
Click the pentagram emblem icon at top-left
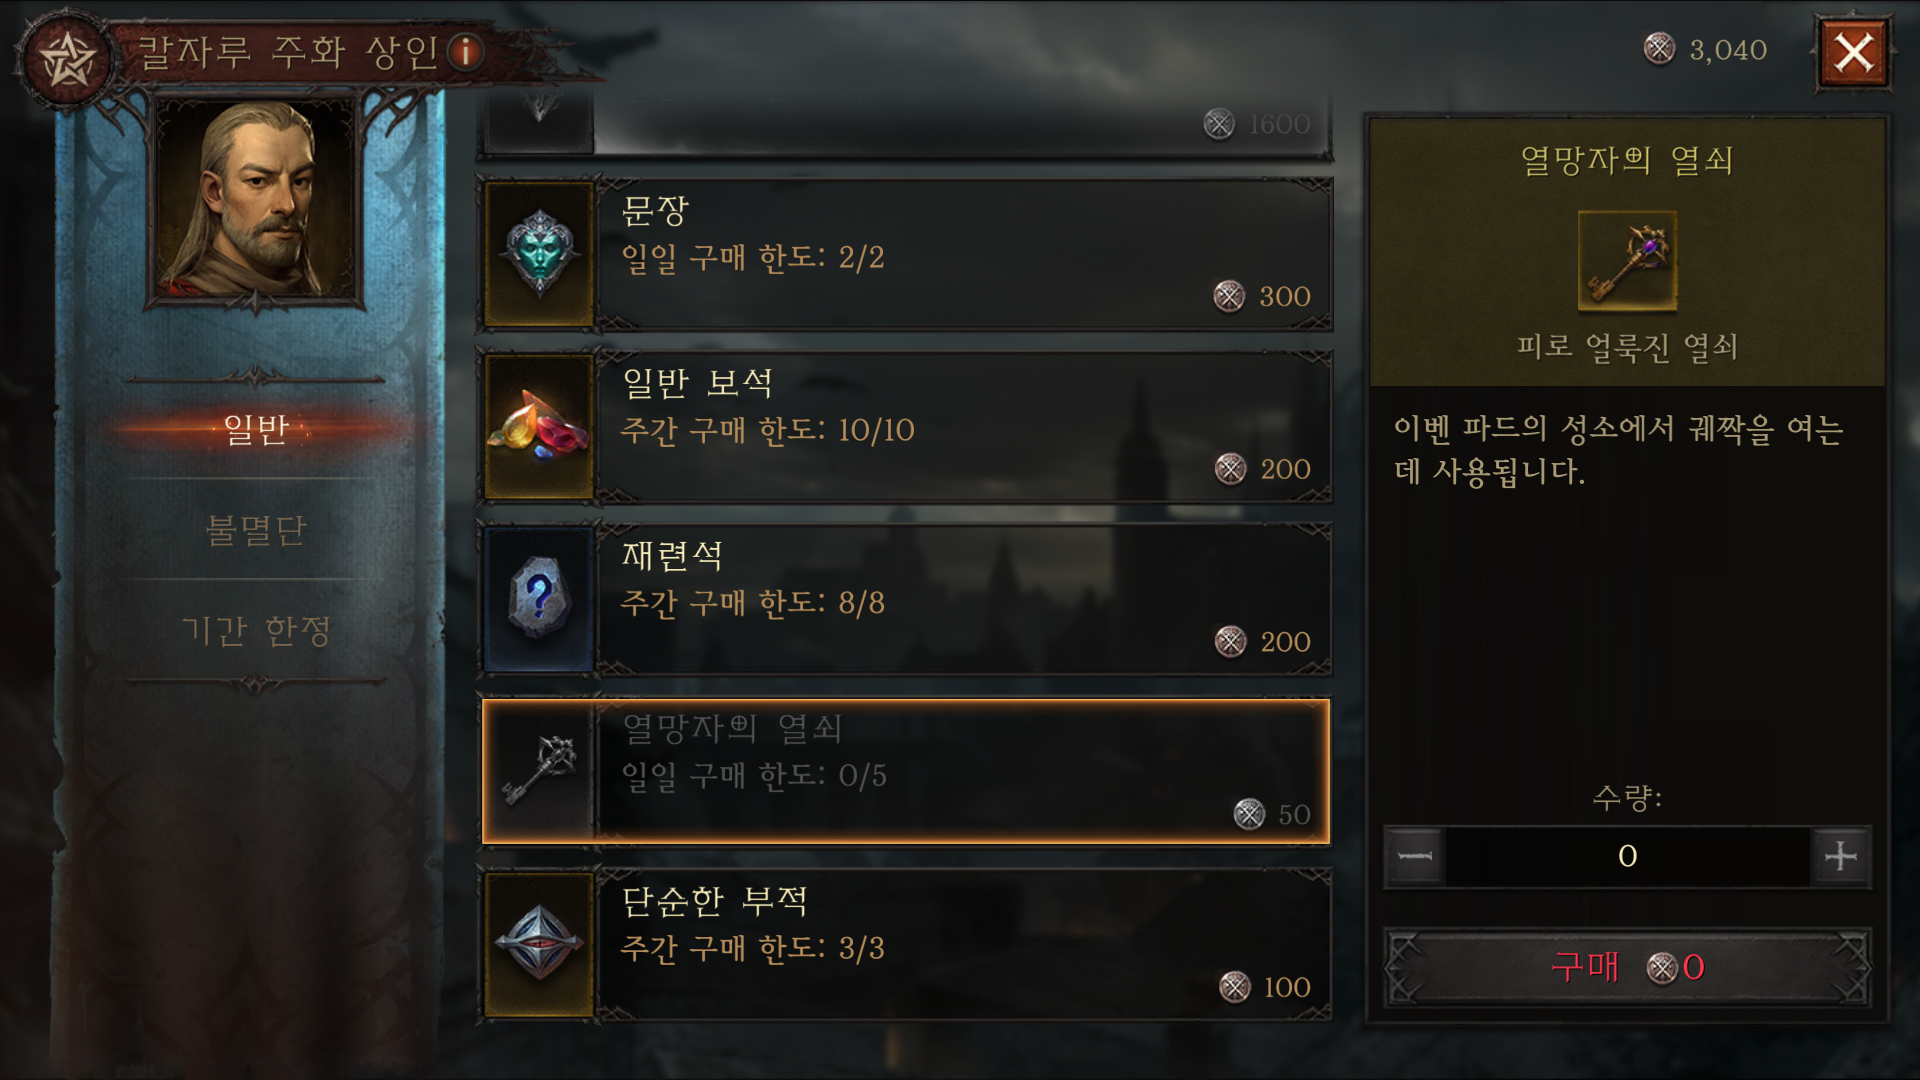point(66,57)
